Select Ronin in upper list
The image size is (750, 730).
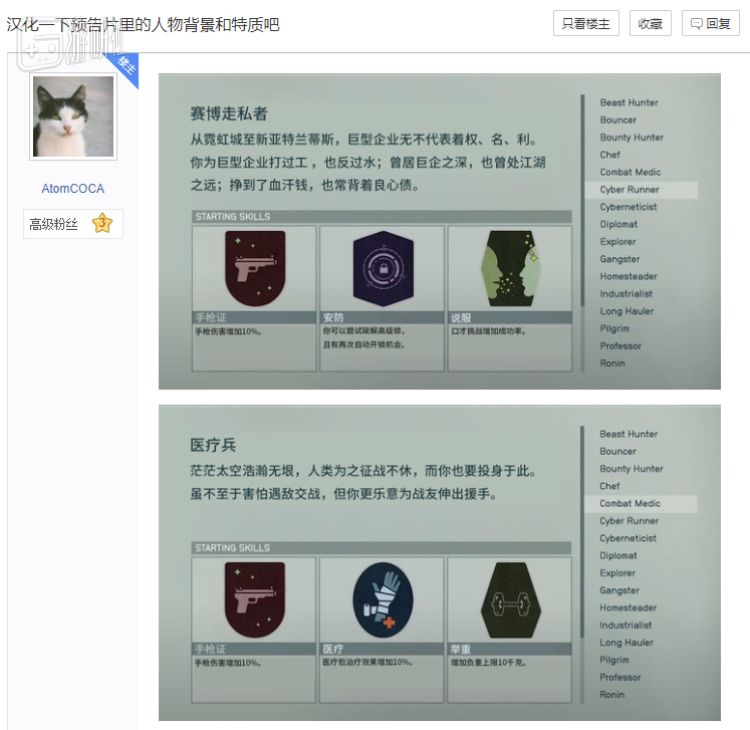(x=612, y=363)
